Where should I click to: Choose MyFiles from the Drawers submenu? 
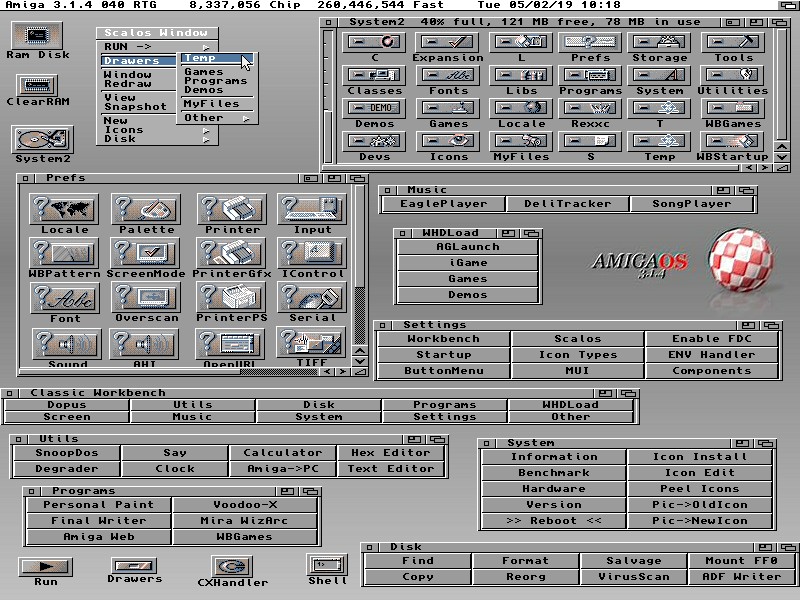(x=212, y=104)
